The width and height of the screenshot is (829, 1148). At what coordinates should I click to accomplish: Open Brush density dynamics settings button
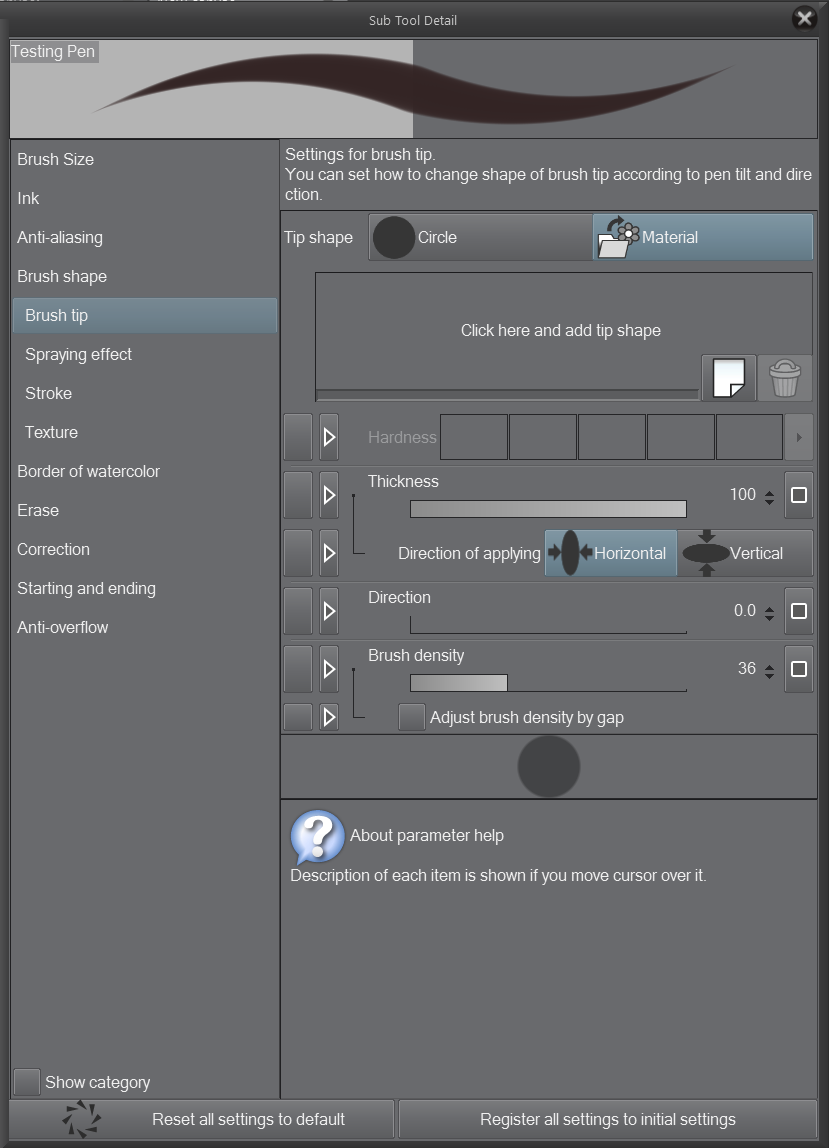pos(799,669)
